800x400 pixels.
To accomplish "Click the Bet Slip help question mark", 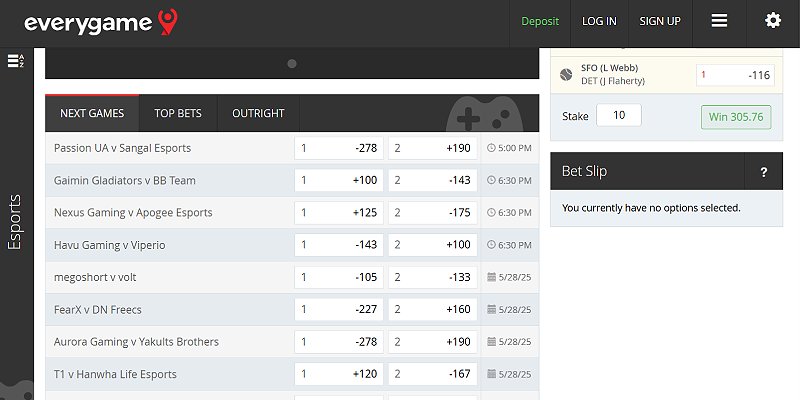I will (x=764, y=172).
